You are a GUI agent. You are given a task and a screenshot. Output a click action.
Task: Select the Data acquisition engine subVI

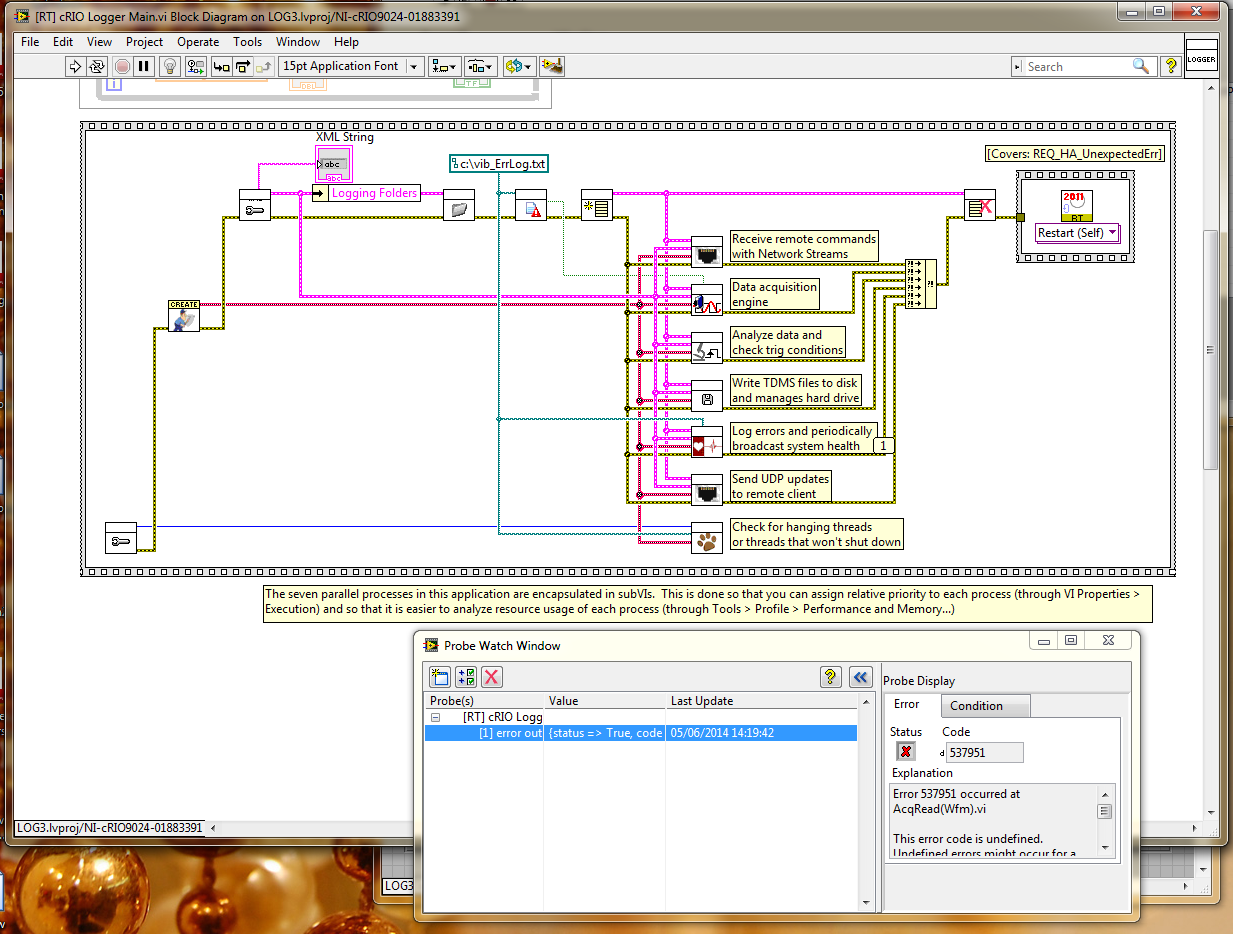pyautogui.click(x=707, y=299)
